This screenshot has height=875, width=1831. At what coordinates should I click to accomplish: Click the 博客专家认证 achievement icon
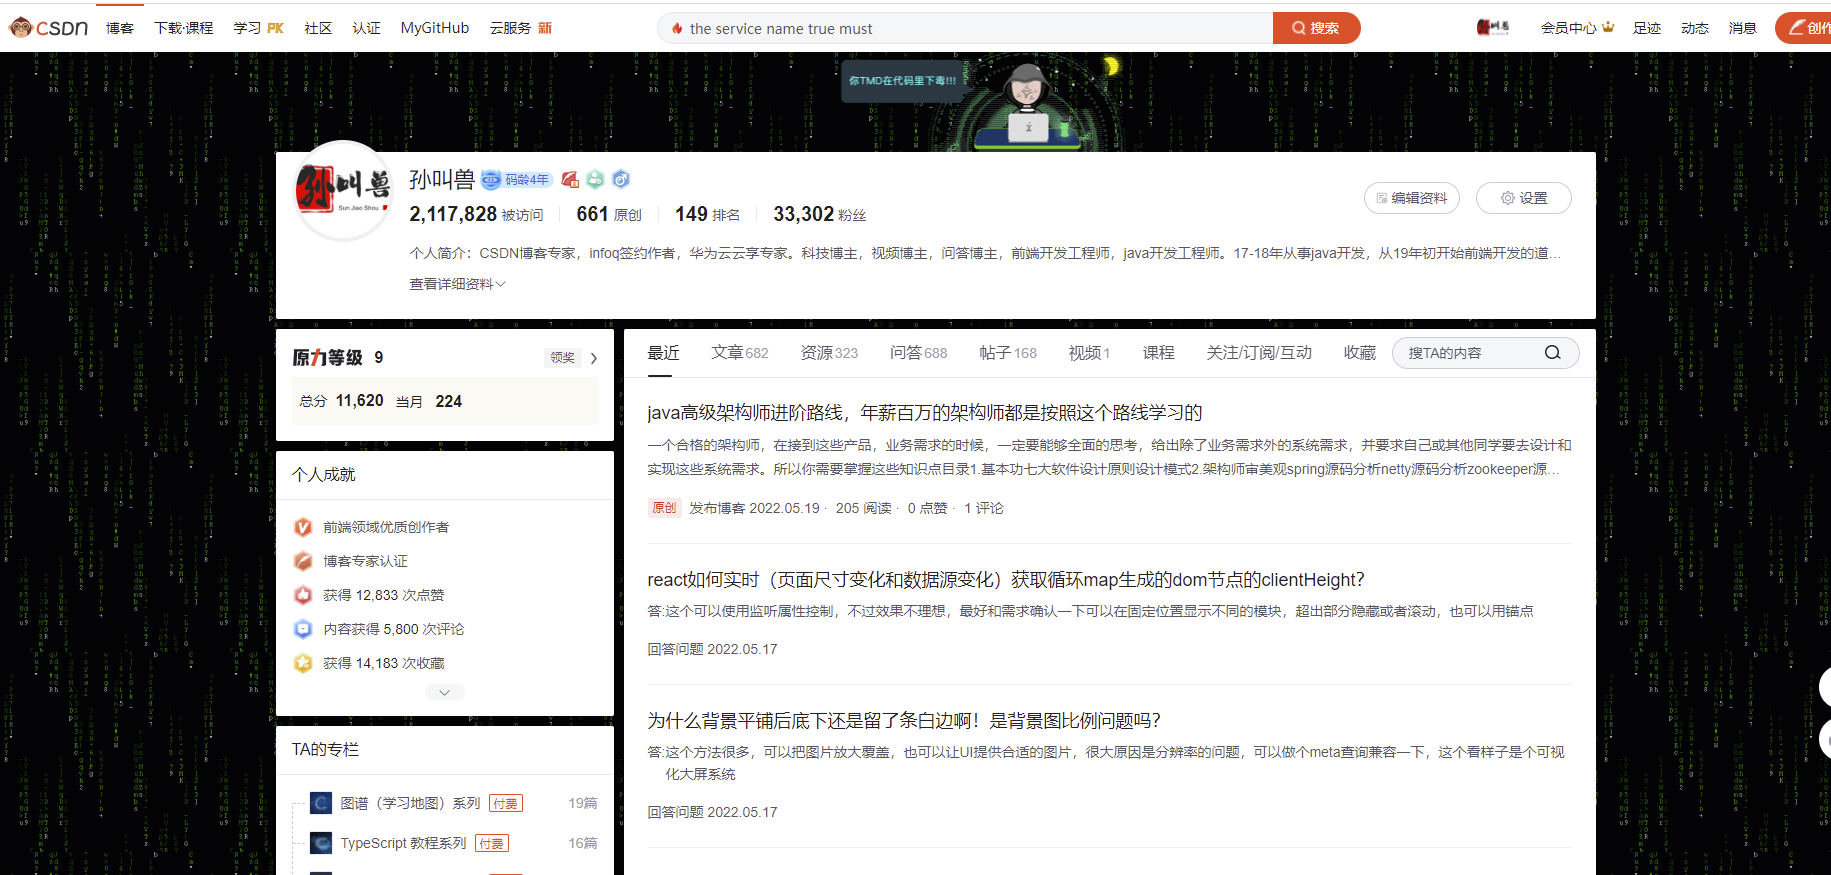[x=303, y=561]
